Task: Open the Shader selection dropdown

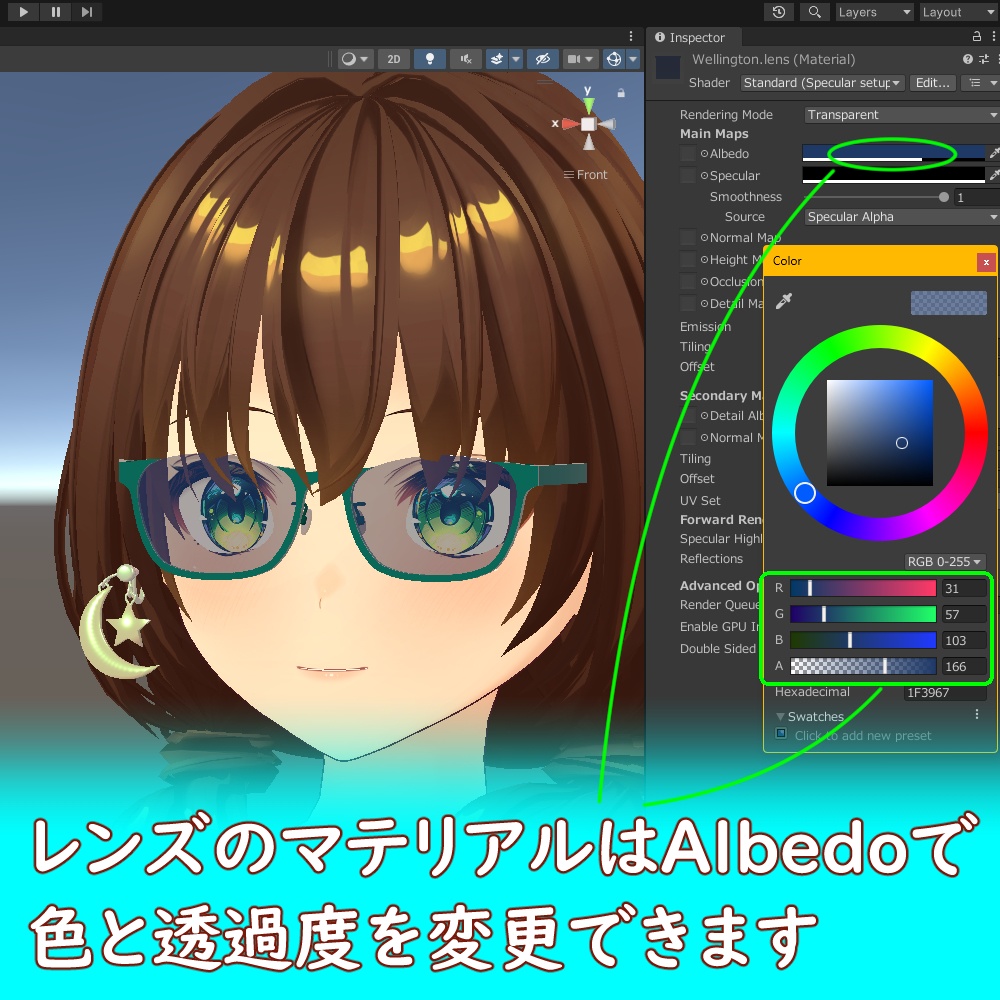Action: point(820,83)
